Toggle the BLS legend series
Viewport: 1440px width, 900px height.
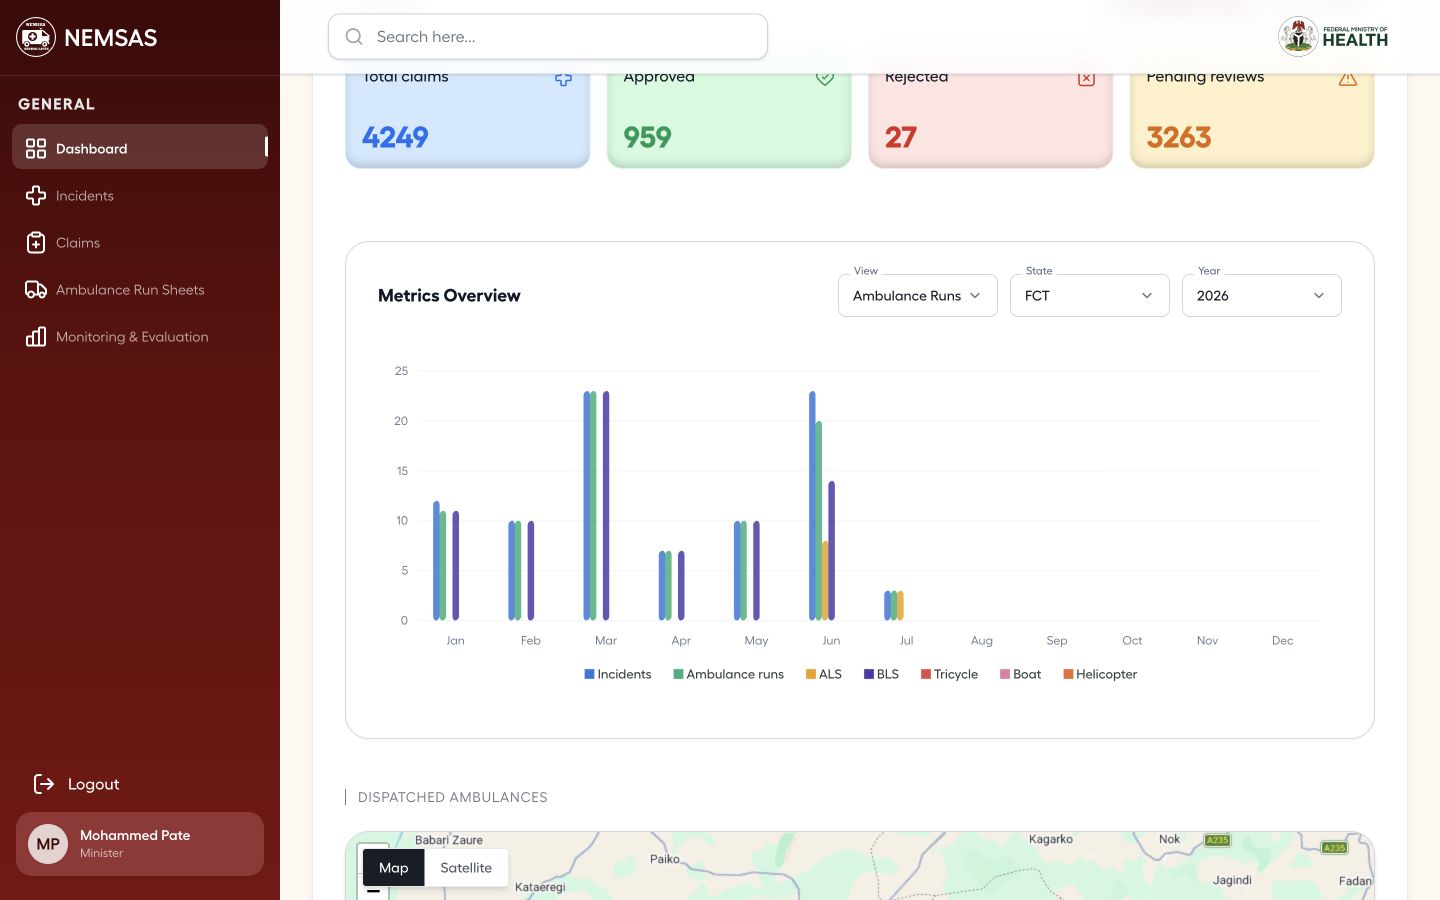pos(882,674)
